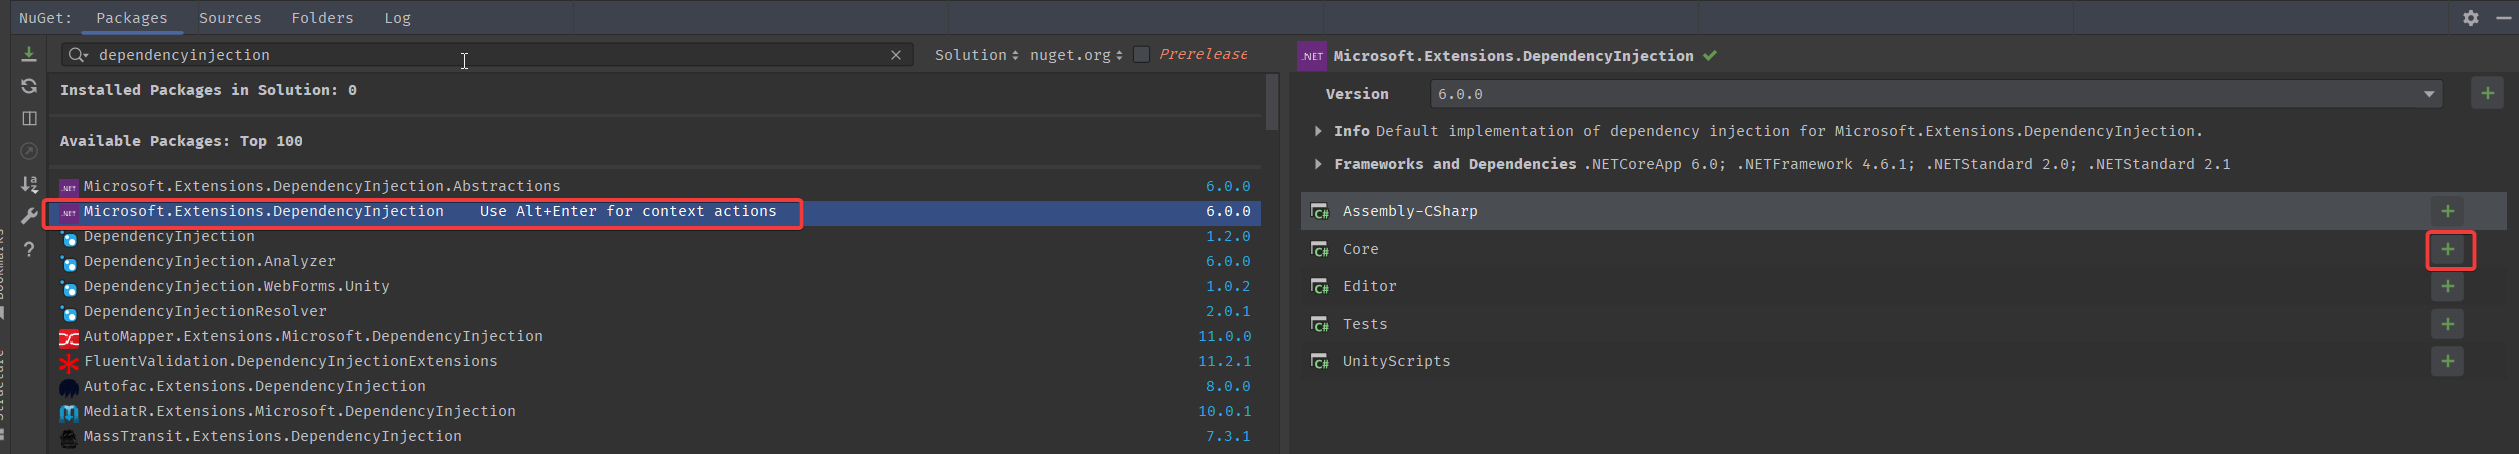
Task: Switch to the Sources tab
Action: [x=229, y=18]
